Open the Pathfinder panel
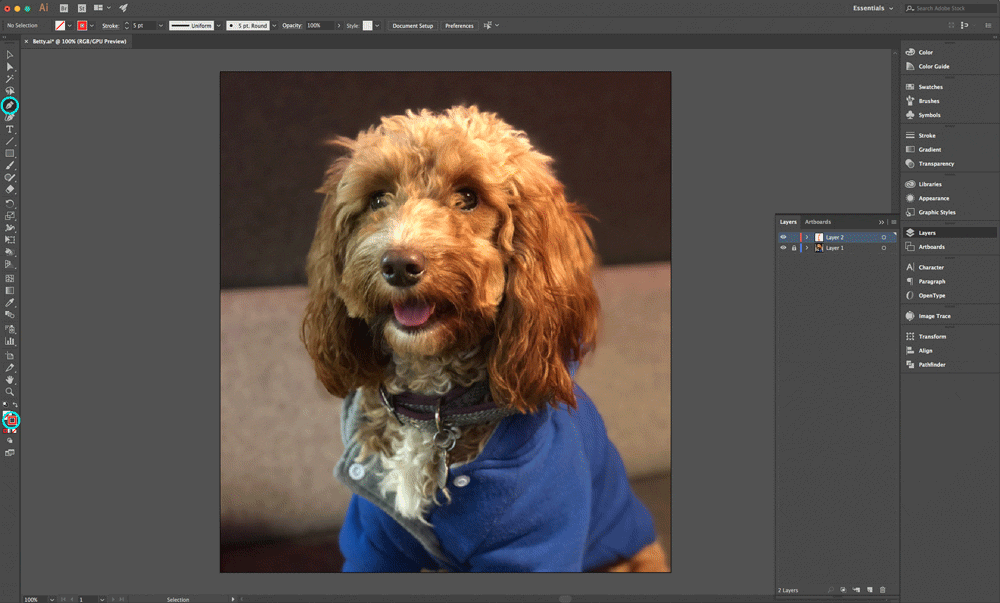The width and height of the screenshot is (1000, 603). coord(932,365)
